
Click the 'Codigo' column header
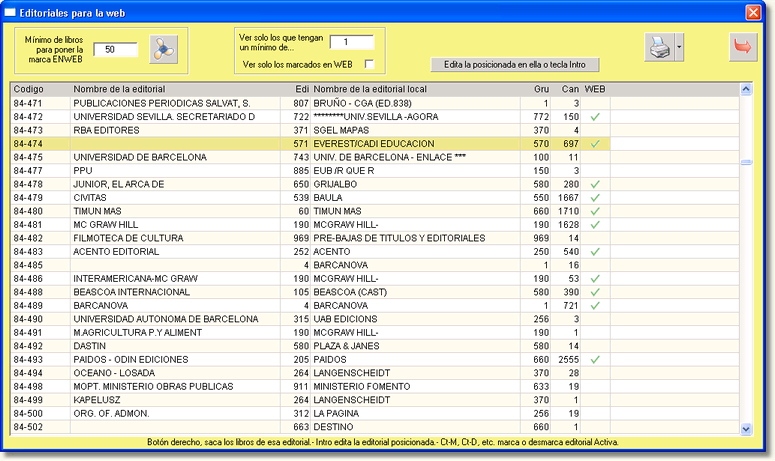point(41,89)
